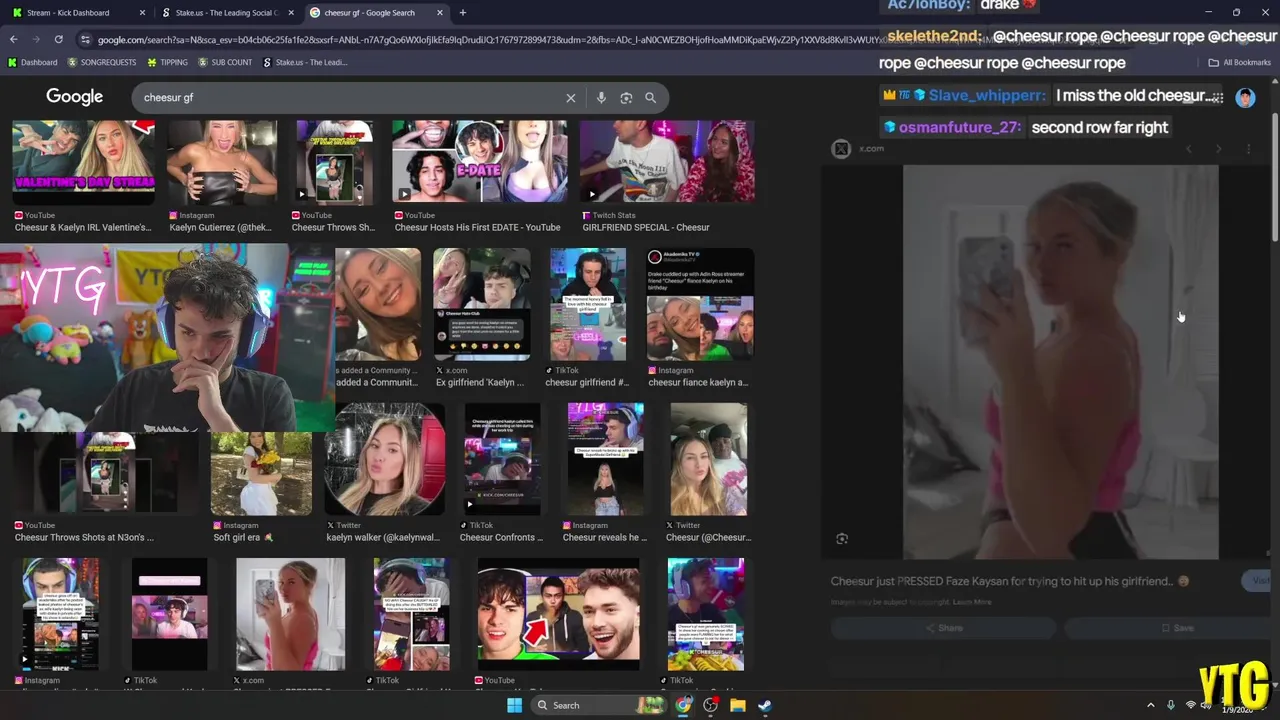This screenshot has width=1280, height=720.
Task: Show previous image in preview panel
Action: pos(1188,149)
